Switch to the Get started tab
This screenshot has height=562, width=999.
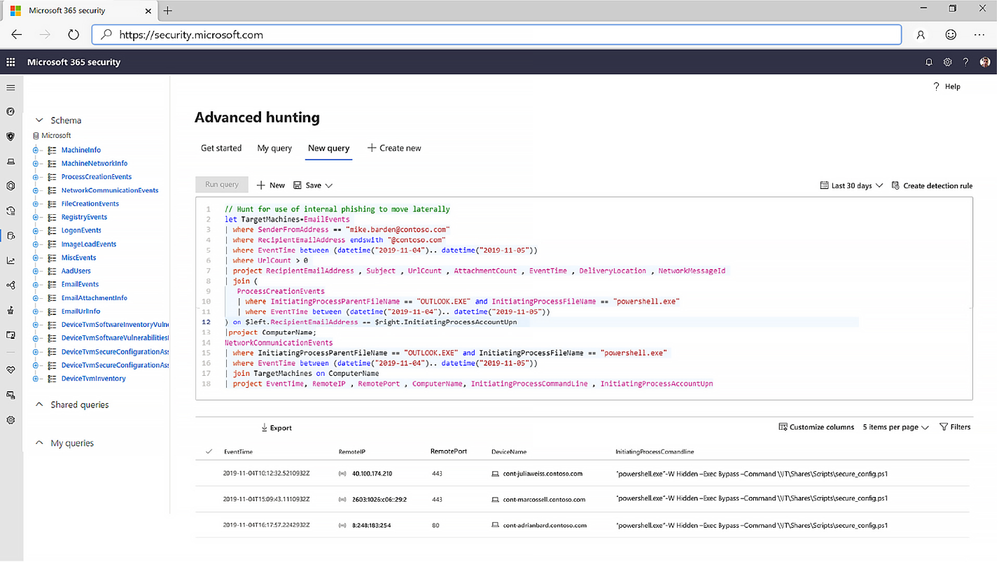tap(221, 148)
